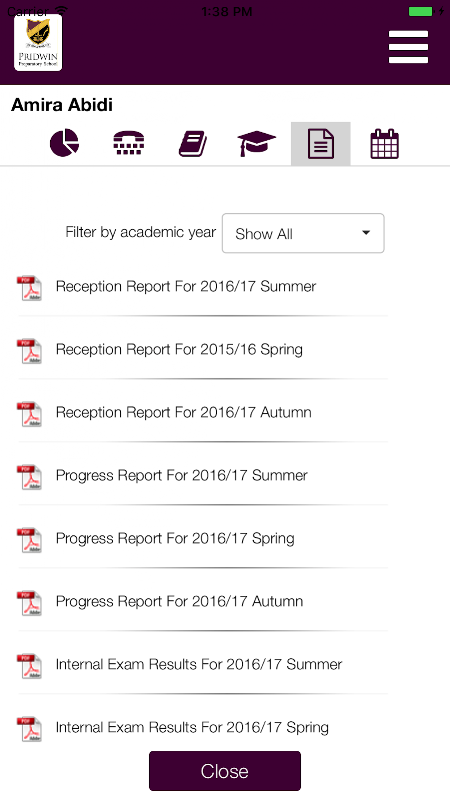Click the dropdown arrow beside Show All
Image resolution: width=450 pixels, height=800 pixels.
(366, 233)
